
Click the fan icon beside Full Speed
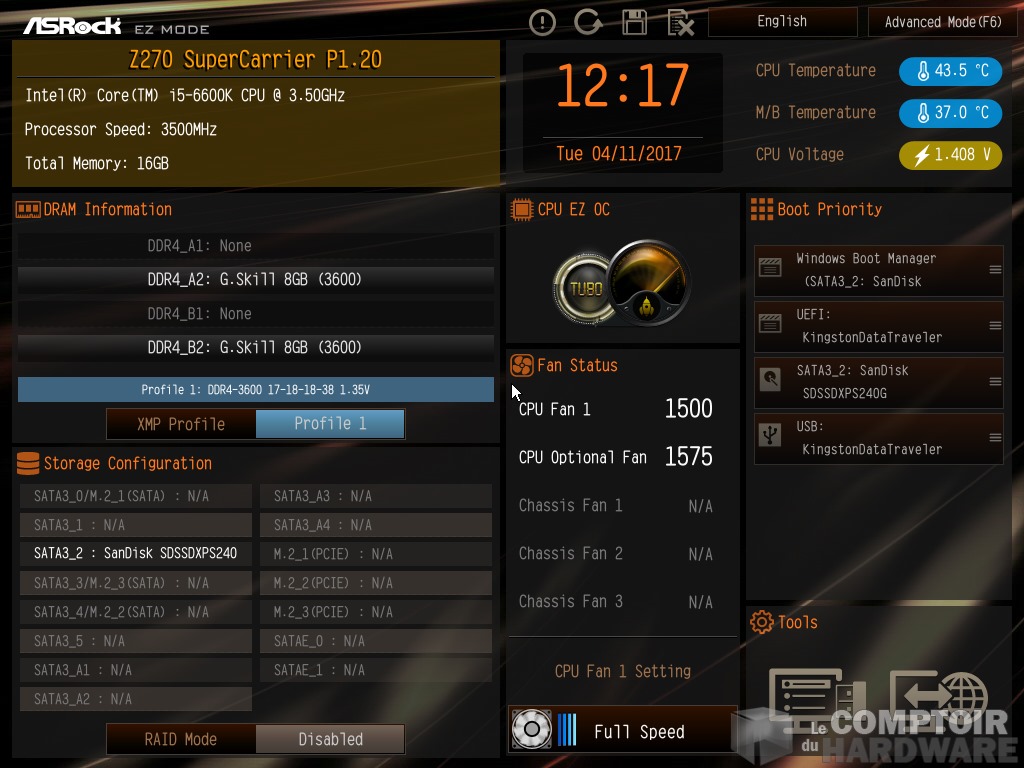(x=532, y=729)
